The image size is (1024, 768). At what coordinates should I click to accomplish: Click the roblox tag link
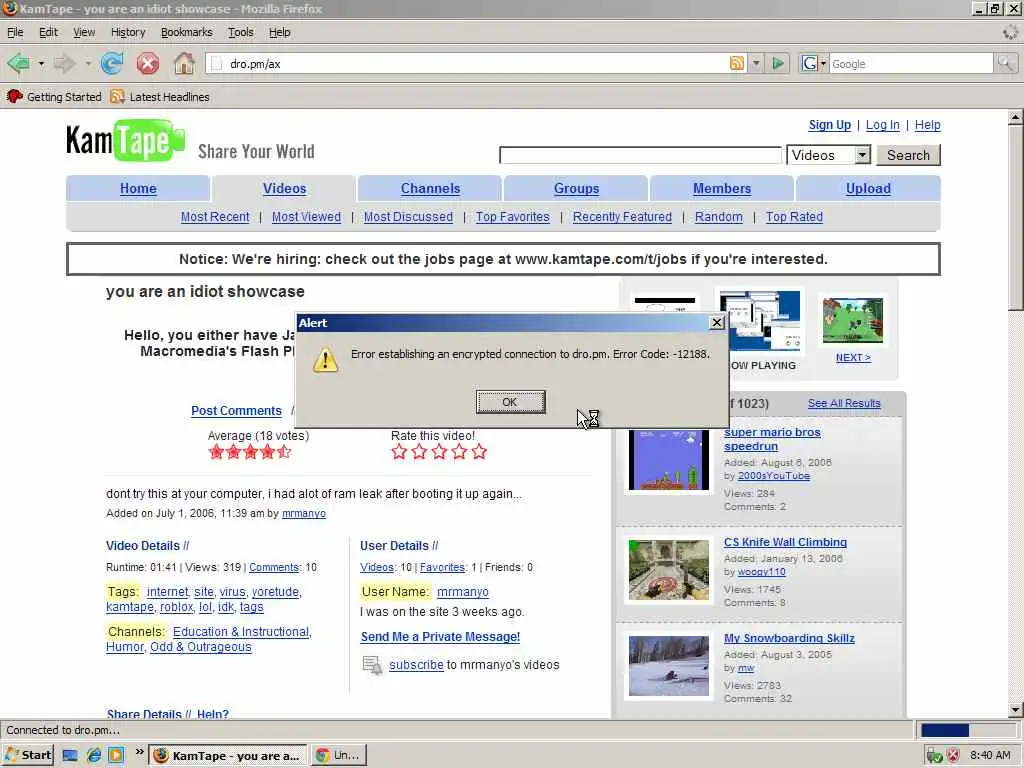[x=176, y=607]
